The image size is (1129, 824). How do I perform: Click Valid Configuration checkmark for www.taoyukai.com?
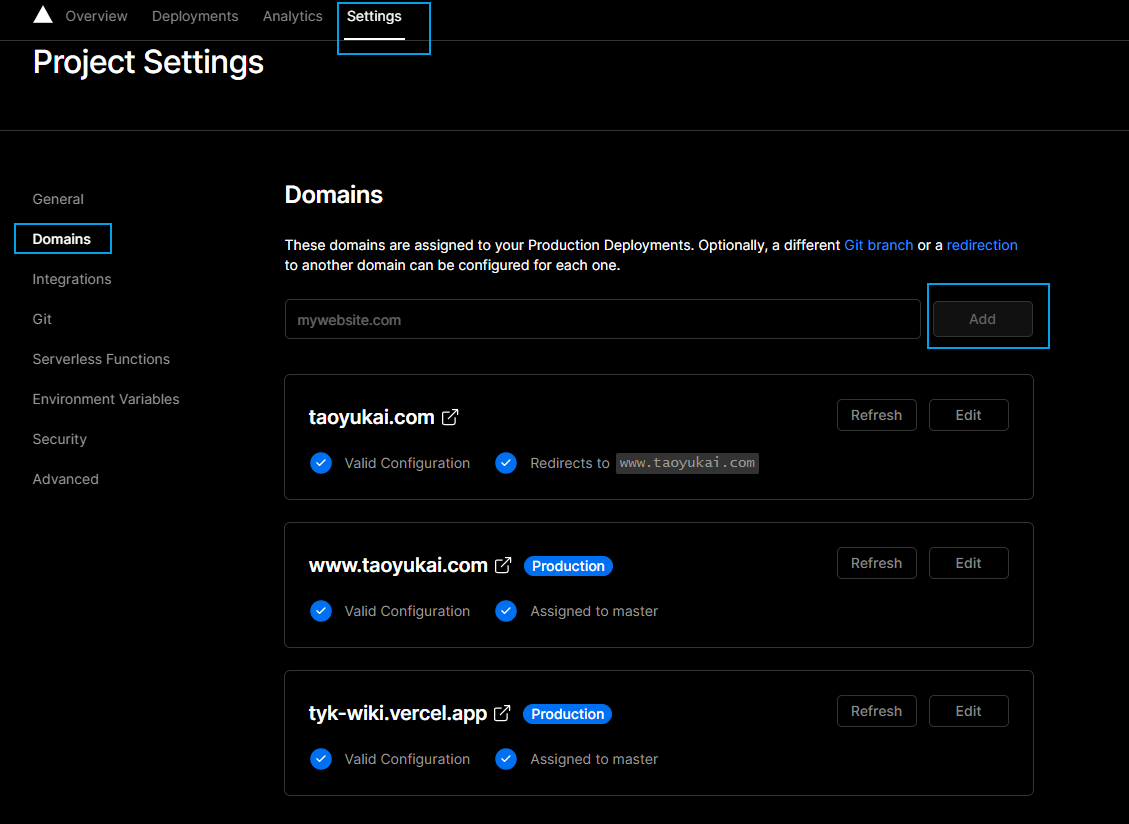[321, 611]
